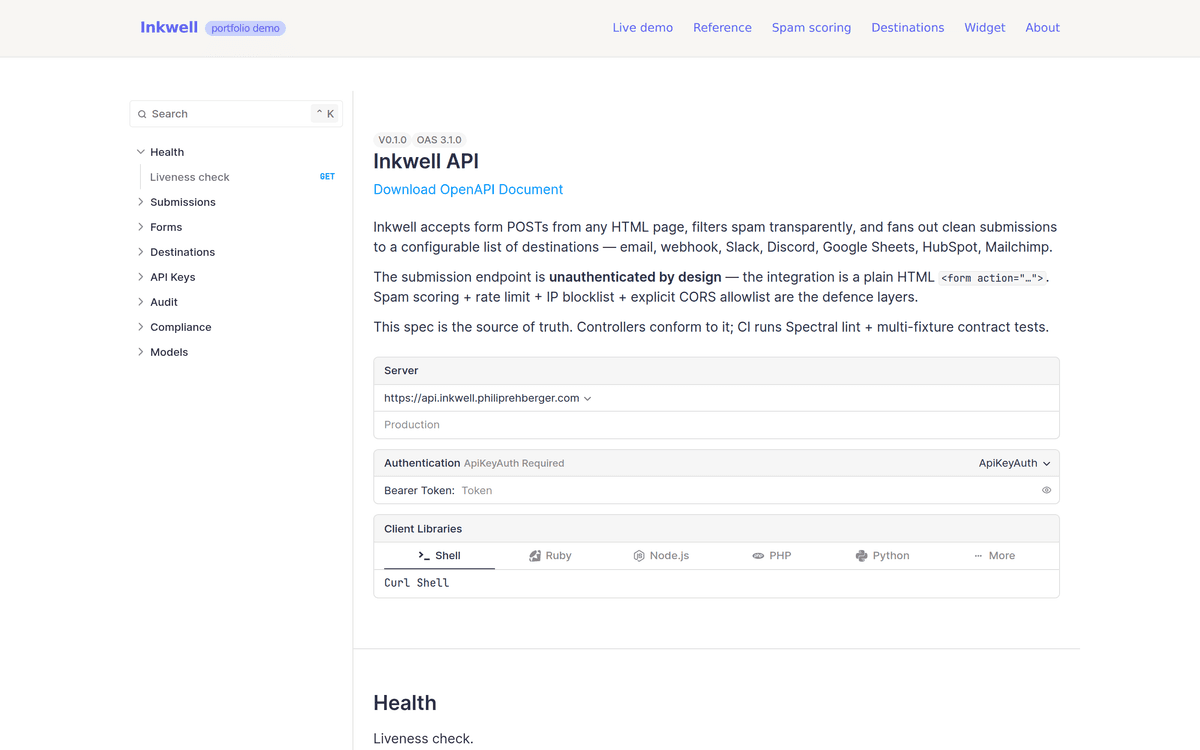The image size is (1200, 750).
Task: Select the PHP client library tab
Action: coord(772,556)
